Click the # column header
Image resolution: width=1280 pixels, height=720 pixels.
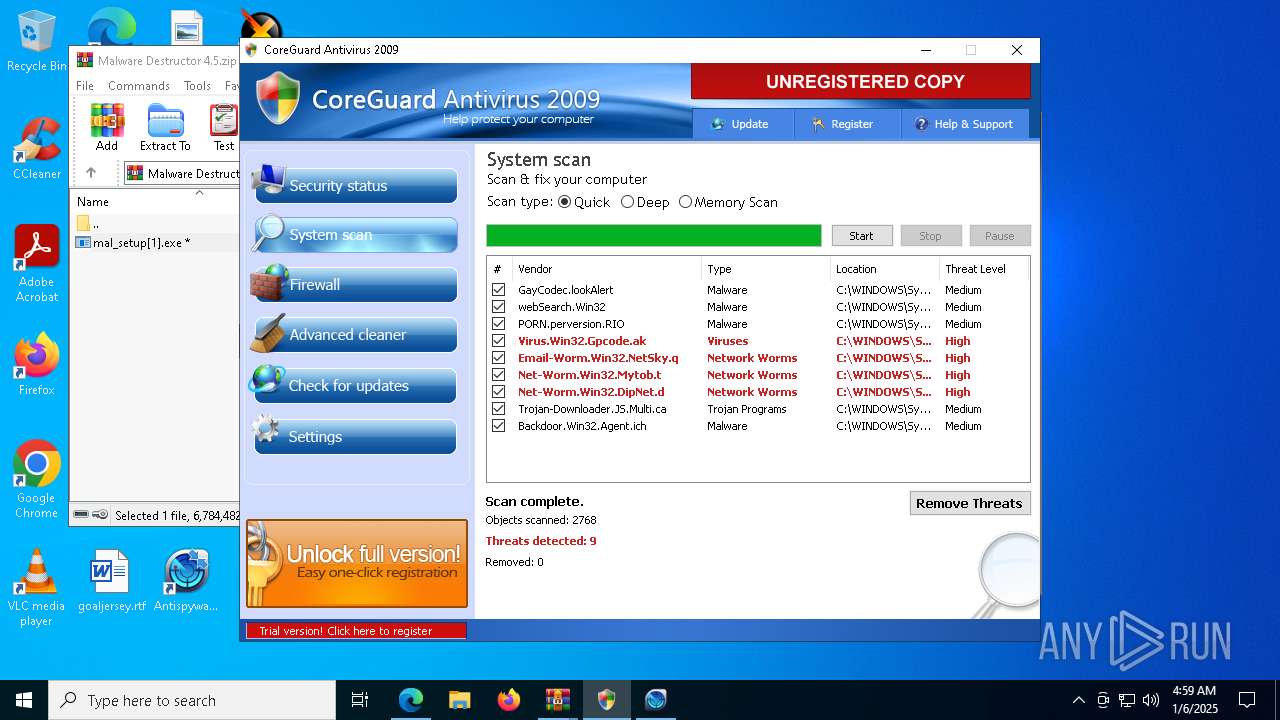(499, 269)
